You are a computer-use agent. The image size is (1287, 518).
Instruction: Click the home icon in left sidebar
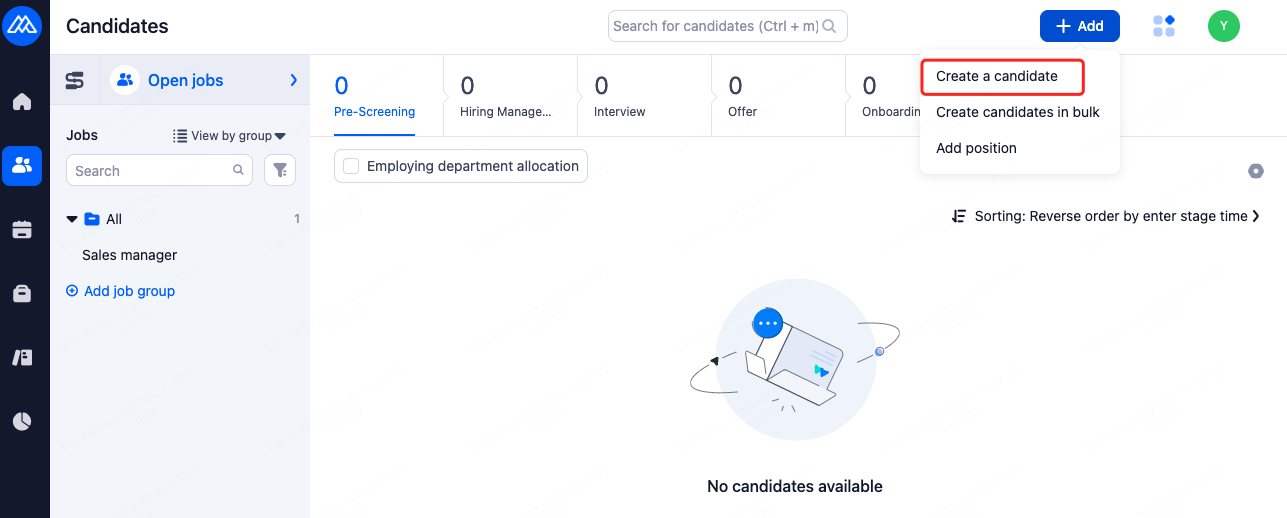(22, 102)
